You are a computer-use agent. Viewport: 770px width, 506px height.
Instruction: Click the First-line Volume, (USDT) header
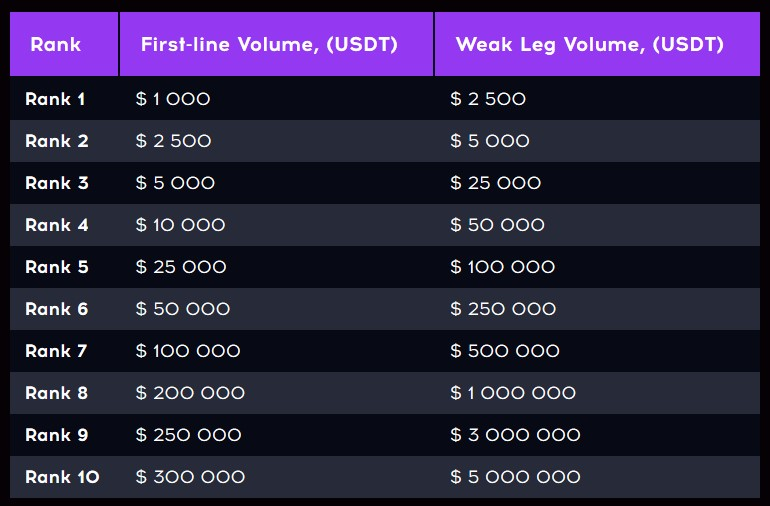pyautogui.click(x=269, y=45)
